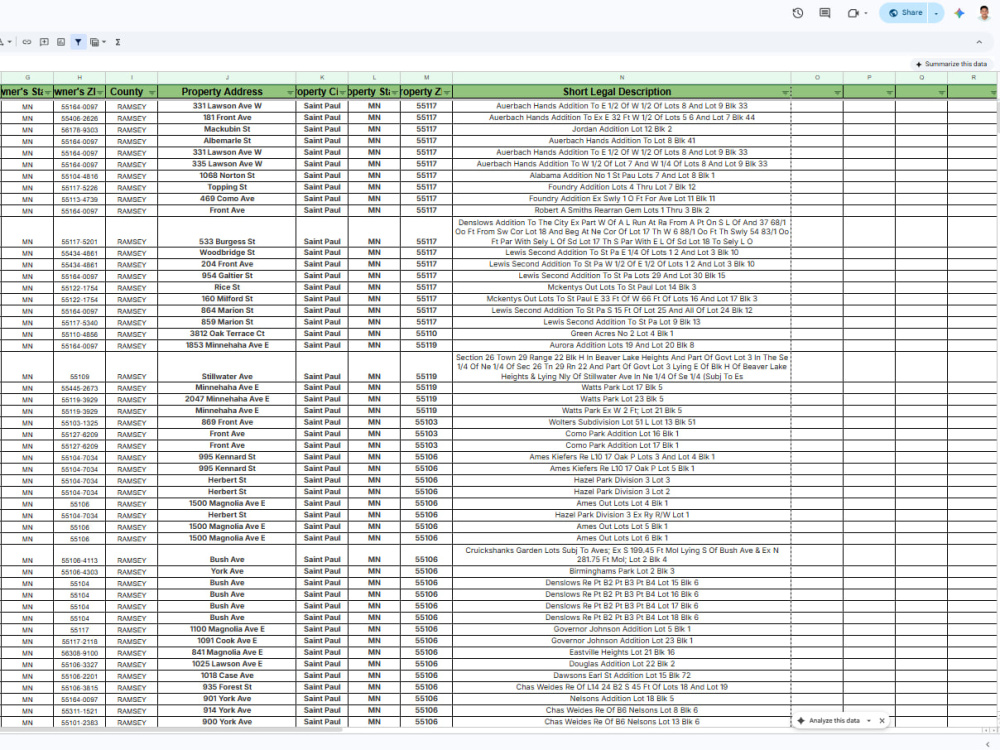This screenshot has height=750, width=1000.
Task: Open the comments history icon
Action: [825, 13]
